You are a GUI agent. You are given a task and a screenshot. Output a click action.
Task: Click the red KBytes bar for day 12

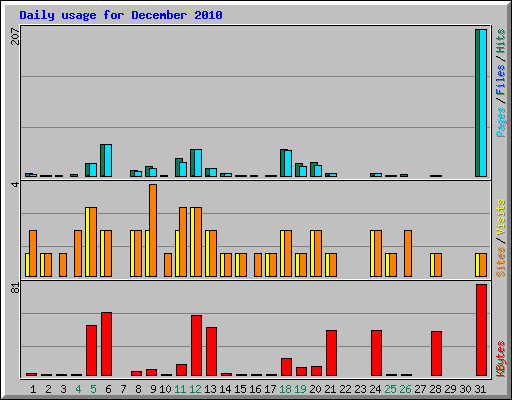pyautogui.click(x=196, y=346)
